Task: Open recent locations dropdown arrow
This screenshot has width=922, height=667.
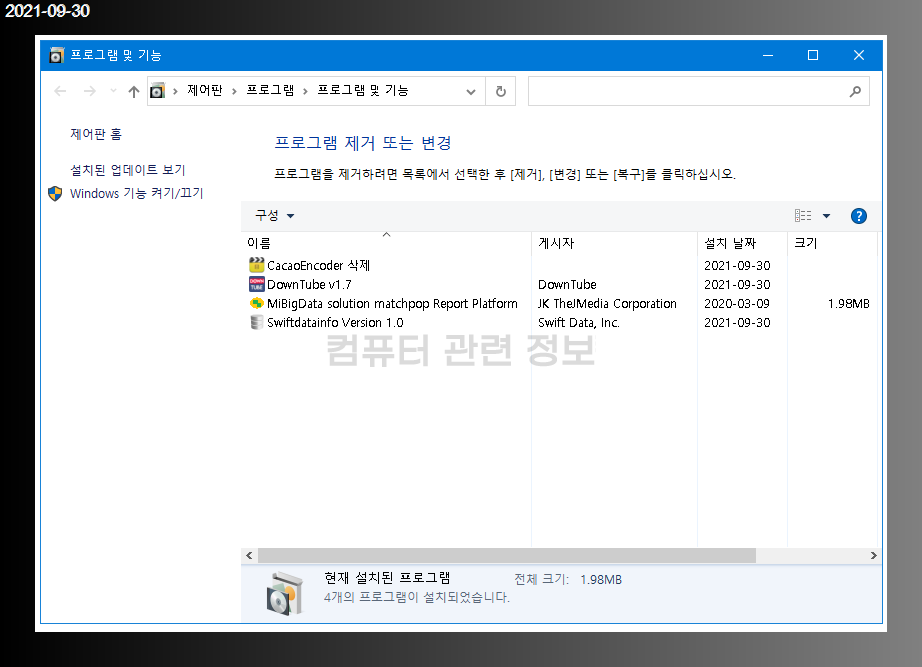Action: coord(113,91)
